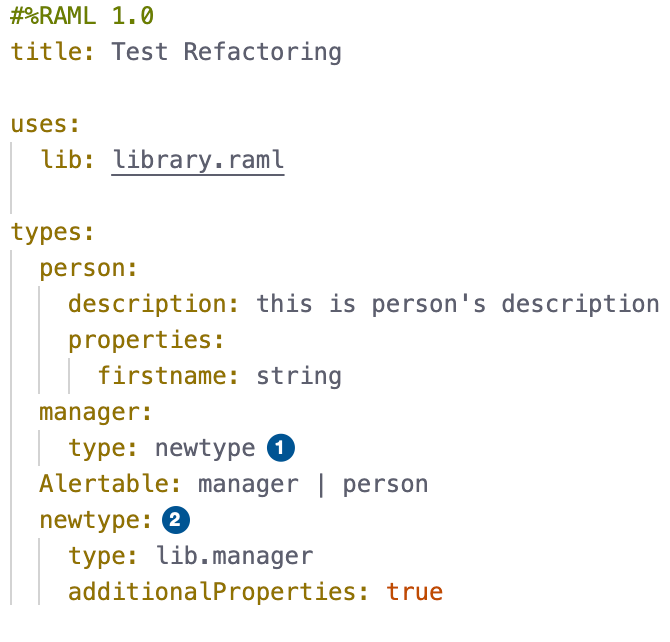Screen dimensions: 670x642
Task: Click the number 1 callout badge
Action: tap(282, 448)
